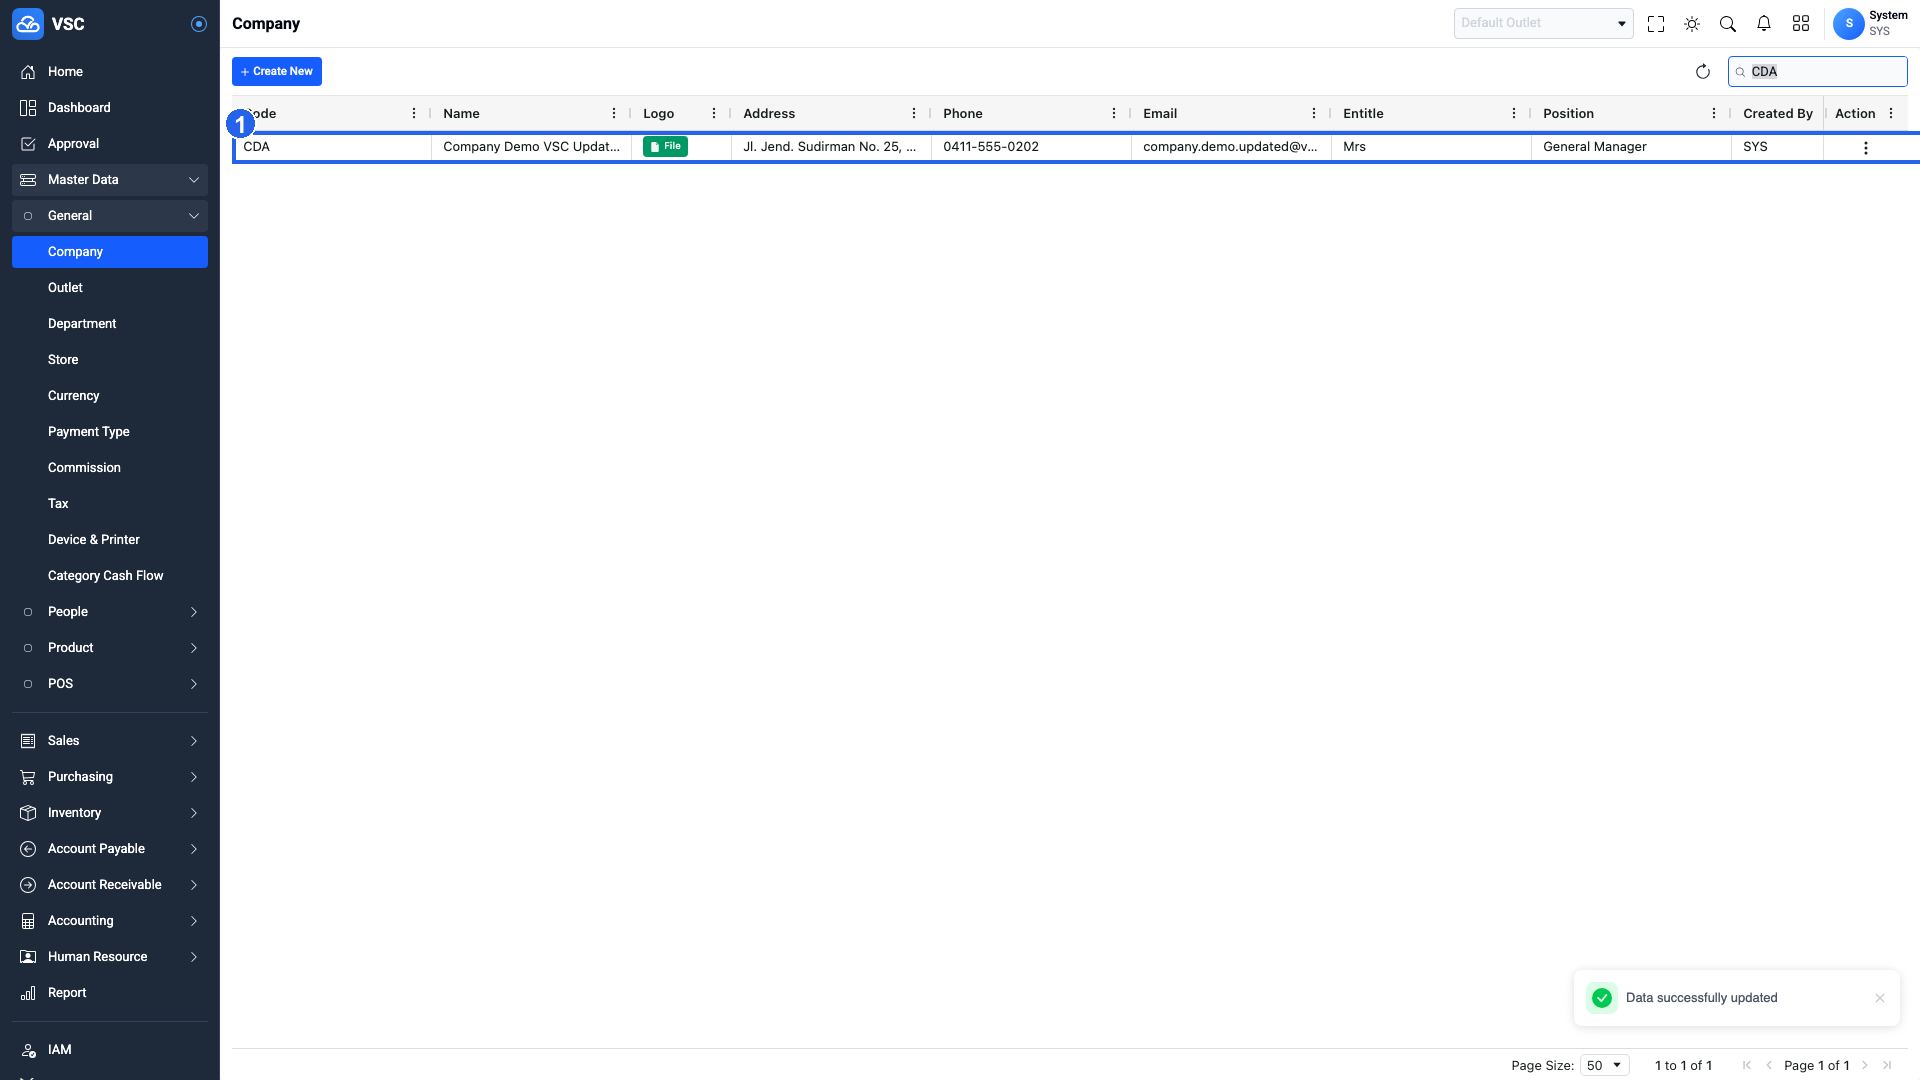Viewport: 1920px width, 1080px height.
Task: Sort by Created By column header
Action: pos(1778,114)
